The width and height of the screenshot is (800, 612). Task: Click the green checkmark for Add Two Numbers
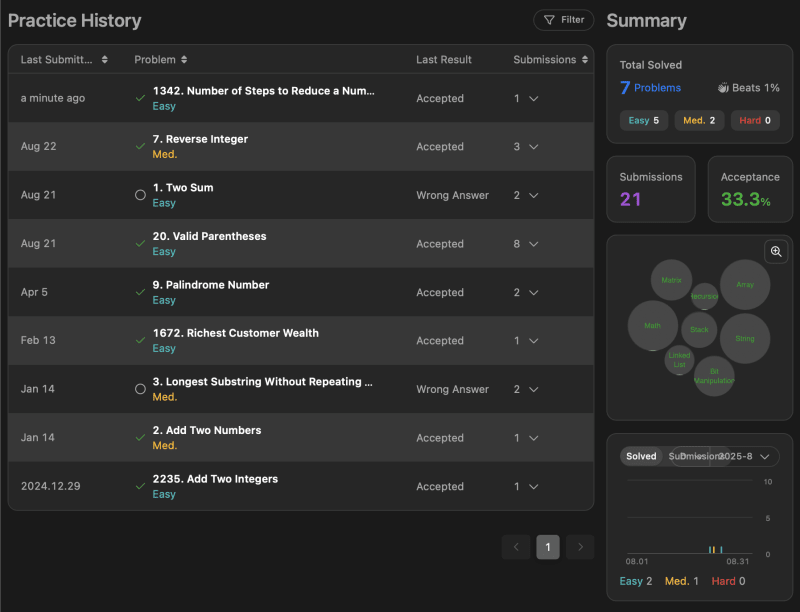point(140,438)
